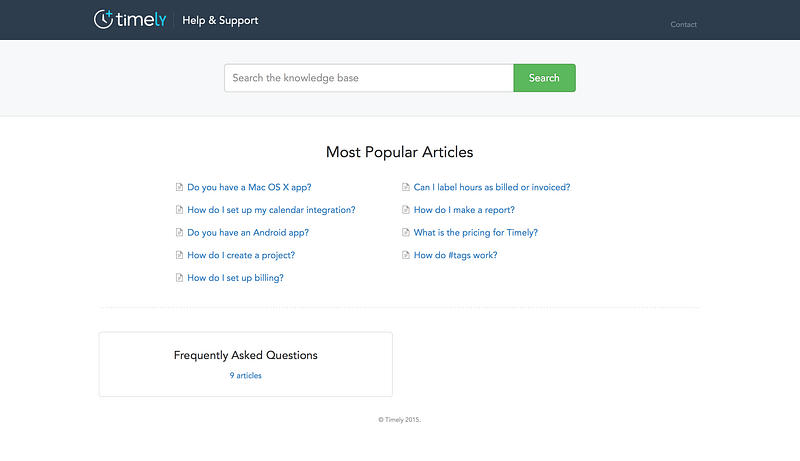The width and height of the screenshot is (800, 461).
Task: Open the Contact page in header
Action: click(683, 24)
